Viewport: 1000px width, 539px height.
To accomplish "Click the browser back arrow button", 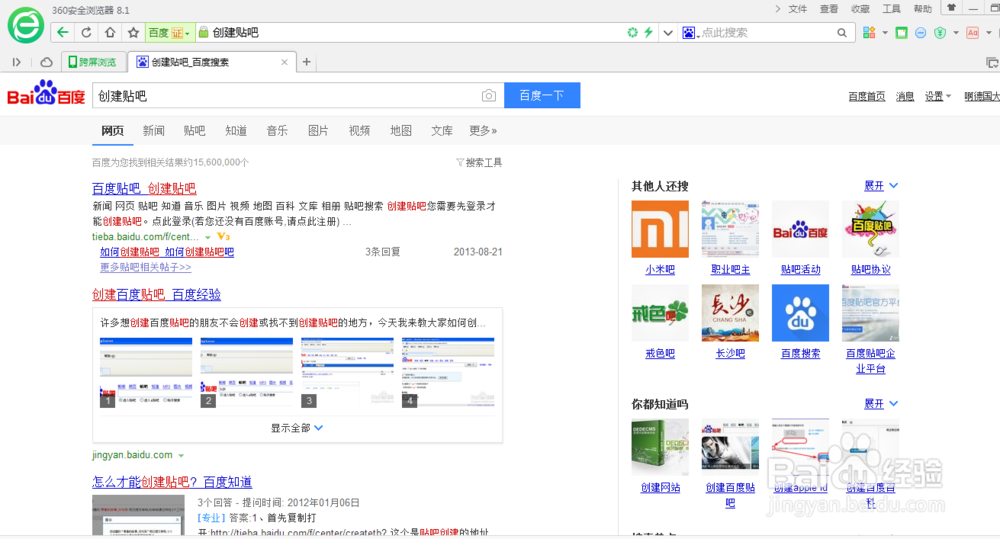I will coord(62,33).
